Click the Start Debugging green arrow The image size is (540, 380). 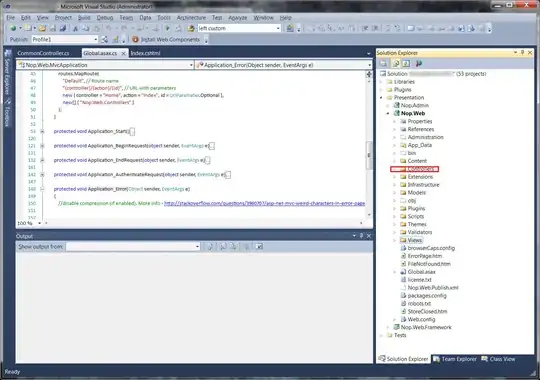(167, 28)
